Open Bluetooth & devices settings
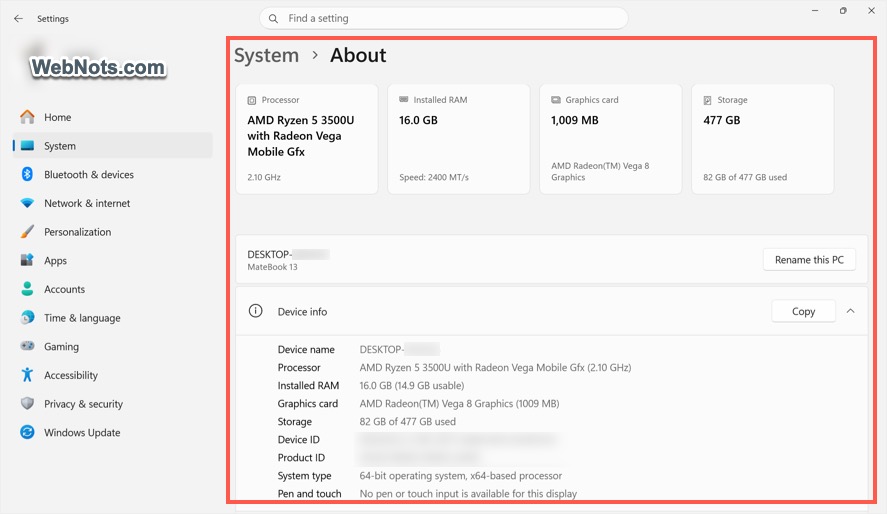The image size is (887, 514). pos(112,174)
